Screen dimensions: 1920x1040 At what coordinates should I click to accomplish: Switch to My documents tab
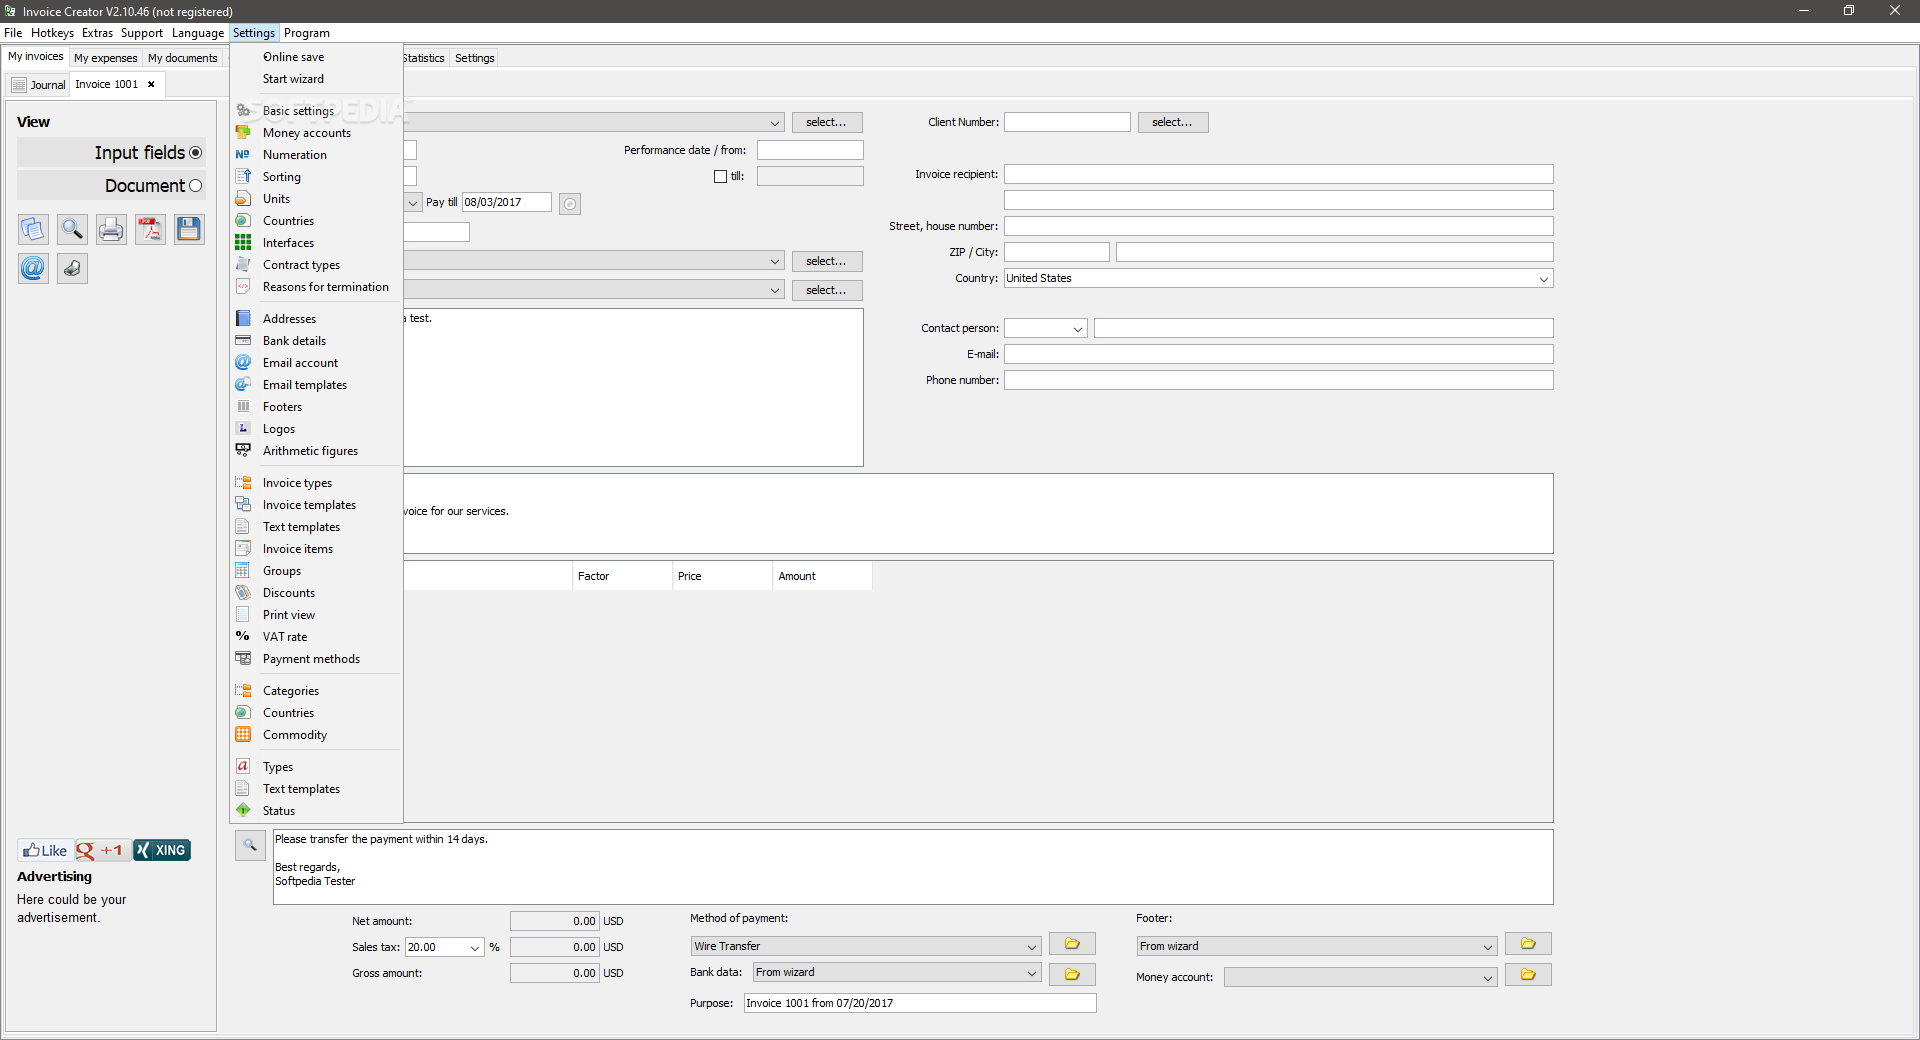182,58
